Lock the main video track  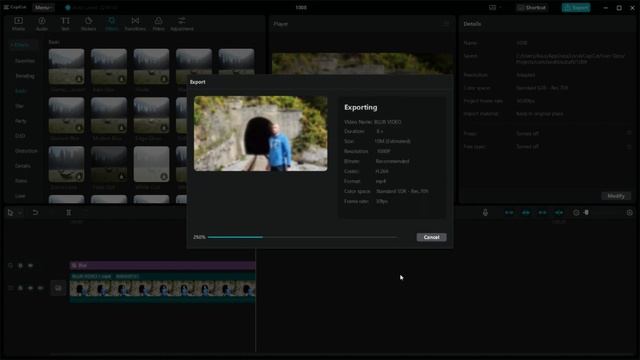click(20, 288)
